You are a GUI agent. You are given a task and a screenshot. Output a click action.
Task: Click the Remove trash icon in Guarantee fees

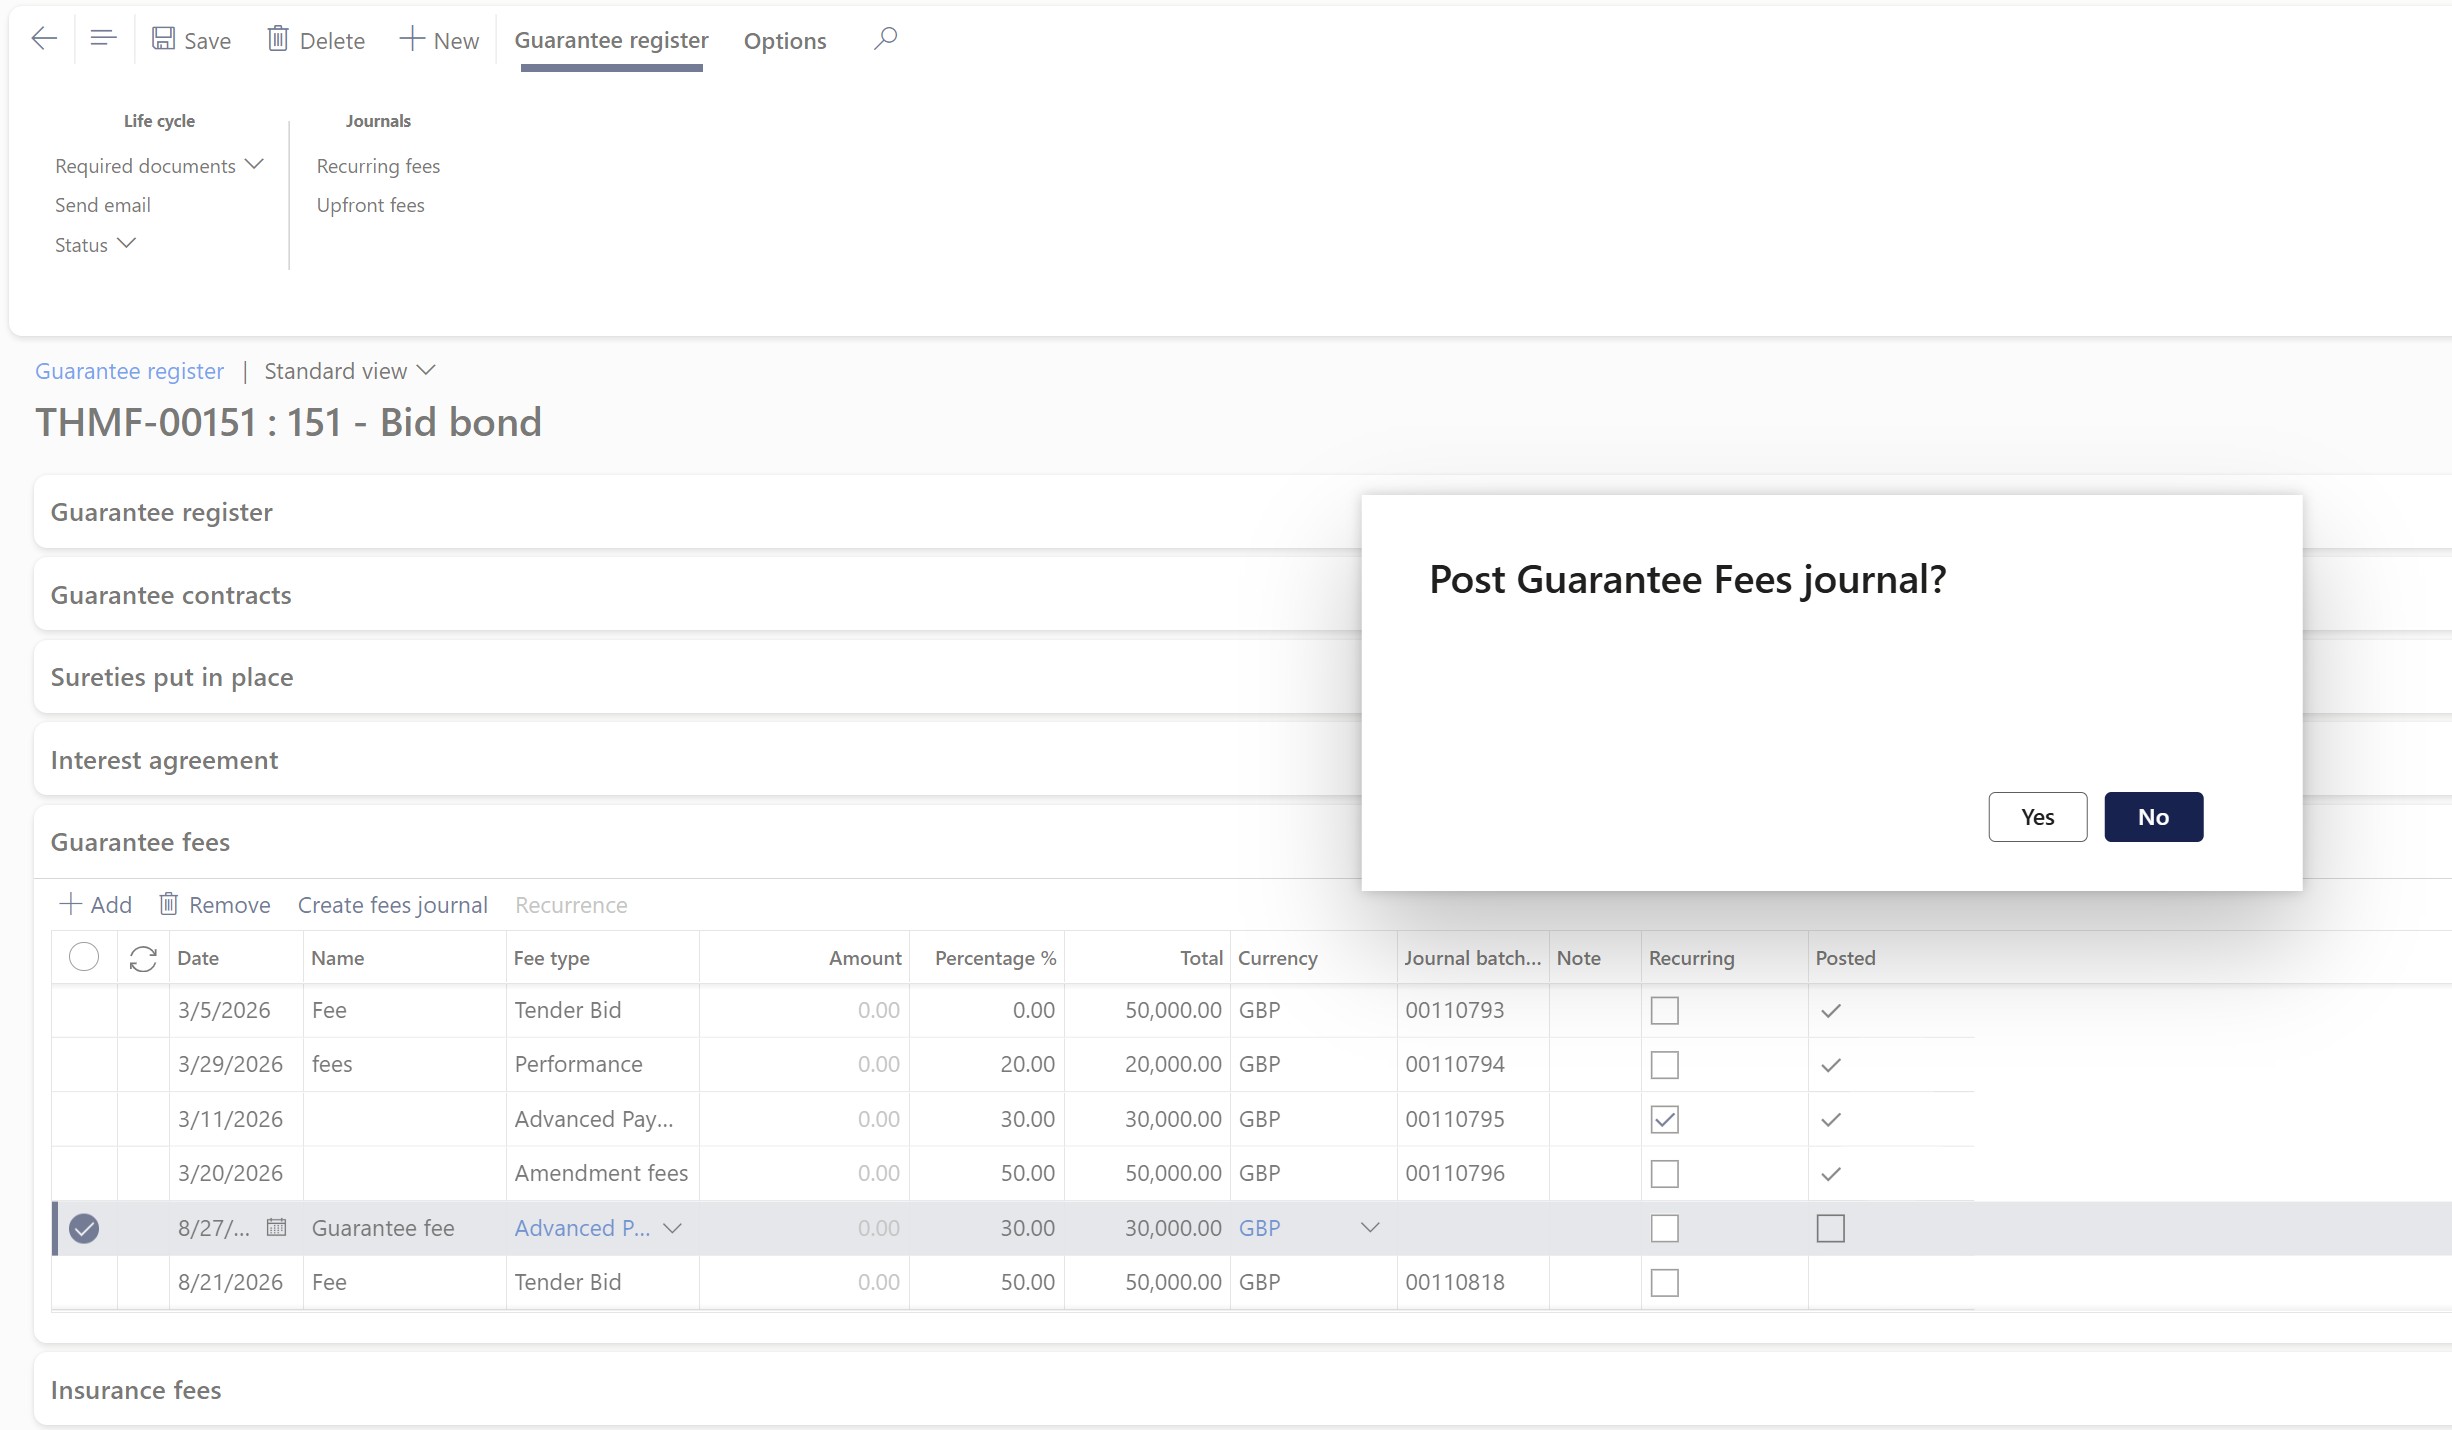pos(169,904)
